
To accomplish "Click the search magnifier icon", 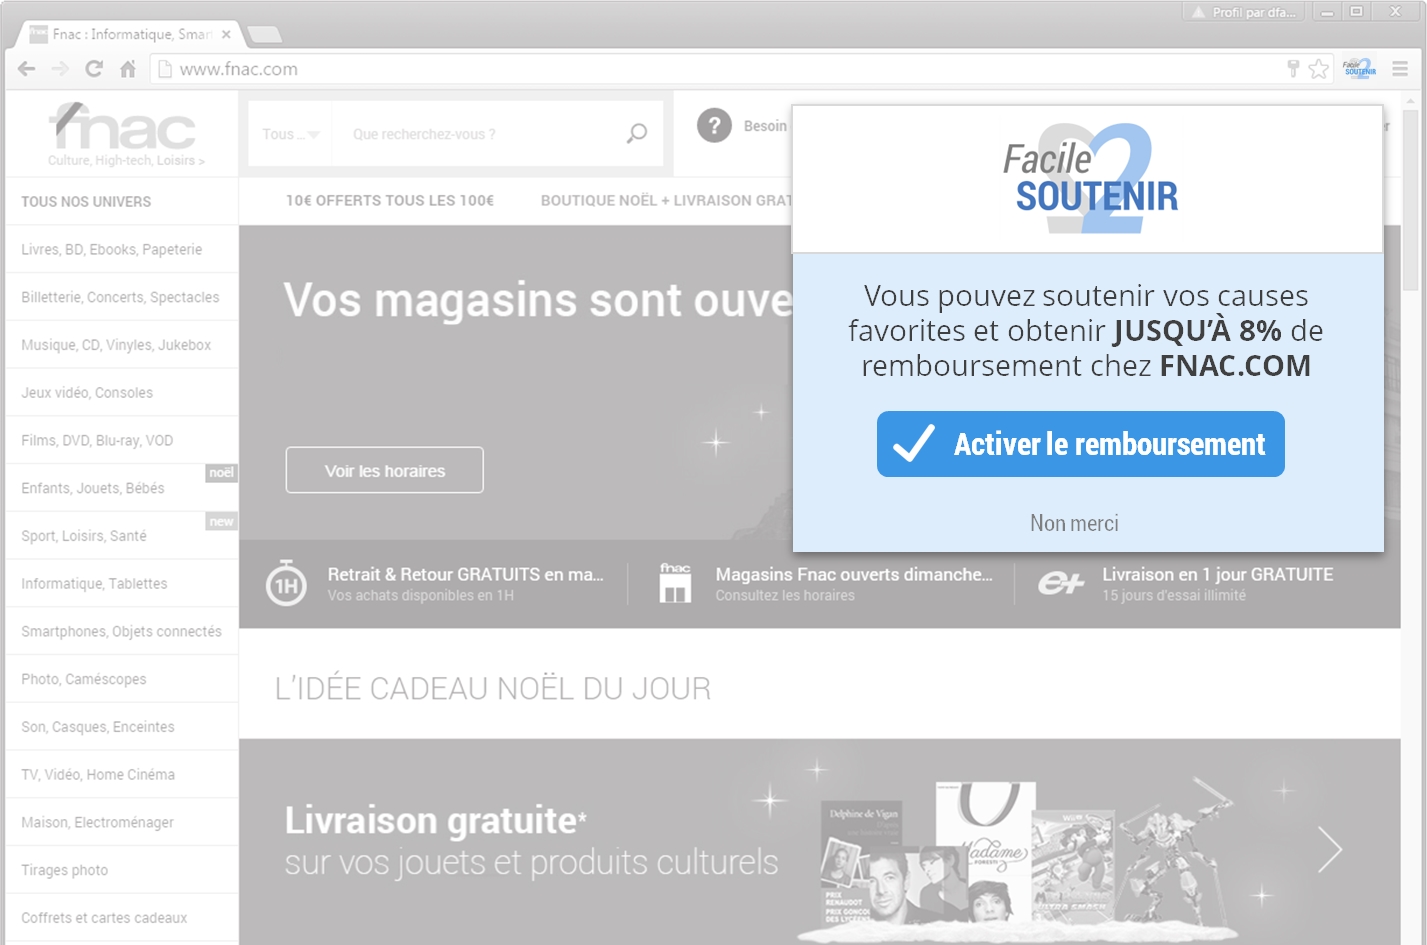I will click(637, 133).
